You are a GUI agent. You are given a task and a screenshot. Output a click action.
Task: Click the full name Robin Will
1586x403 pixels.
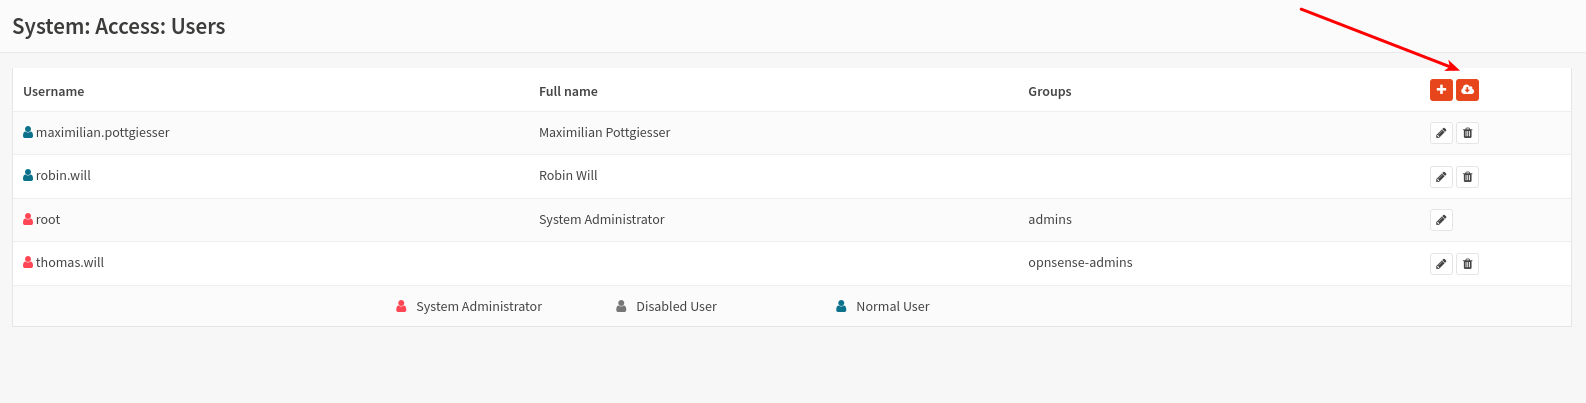point(568,175)
